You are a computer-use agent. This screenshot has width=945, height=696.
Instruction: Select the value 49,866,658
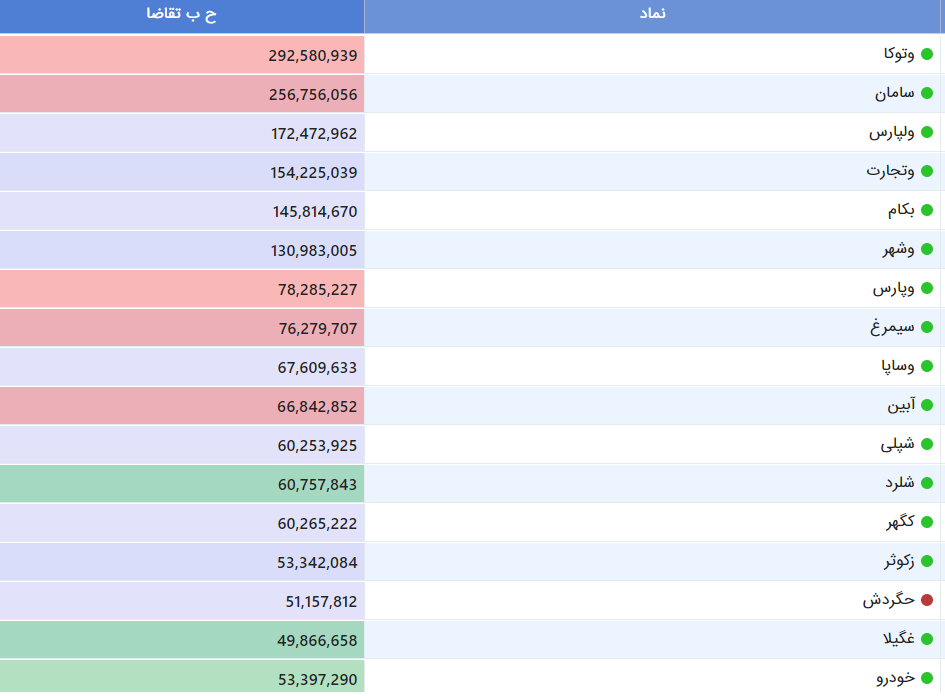click(318, 641)
